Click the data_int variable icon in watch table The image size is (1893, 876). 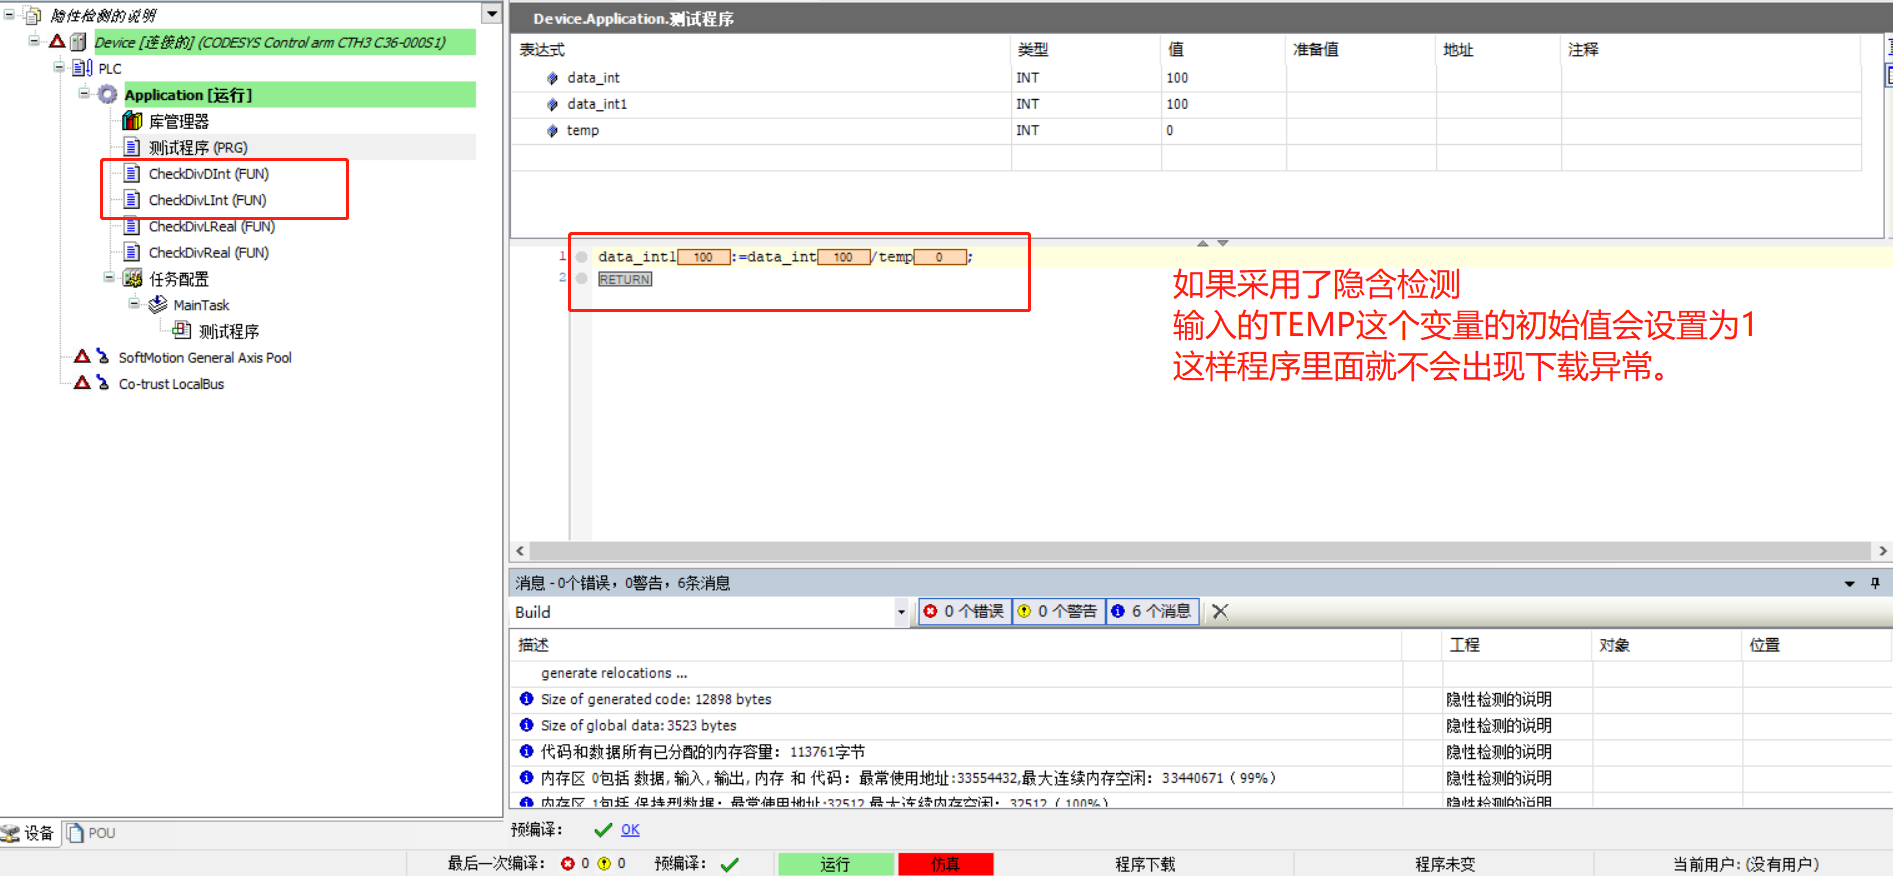point(552,78)
